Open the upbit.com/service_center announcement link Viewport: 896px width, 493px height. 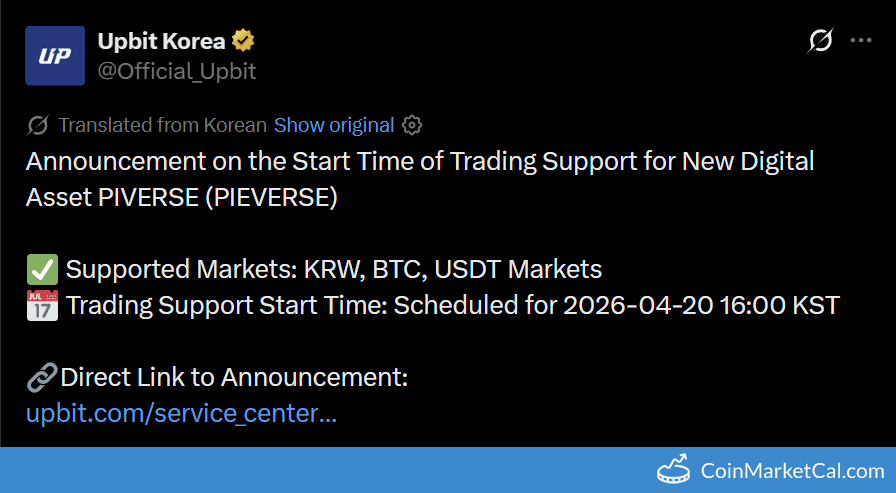click(181, 413)
